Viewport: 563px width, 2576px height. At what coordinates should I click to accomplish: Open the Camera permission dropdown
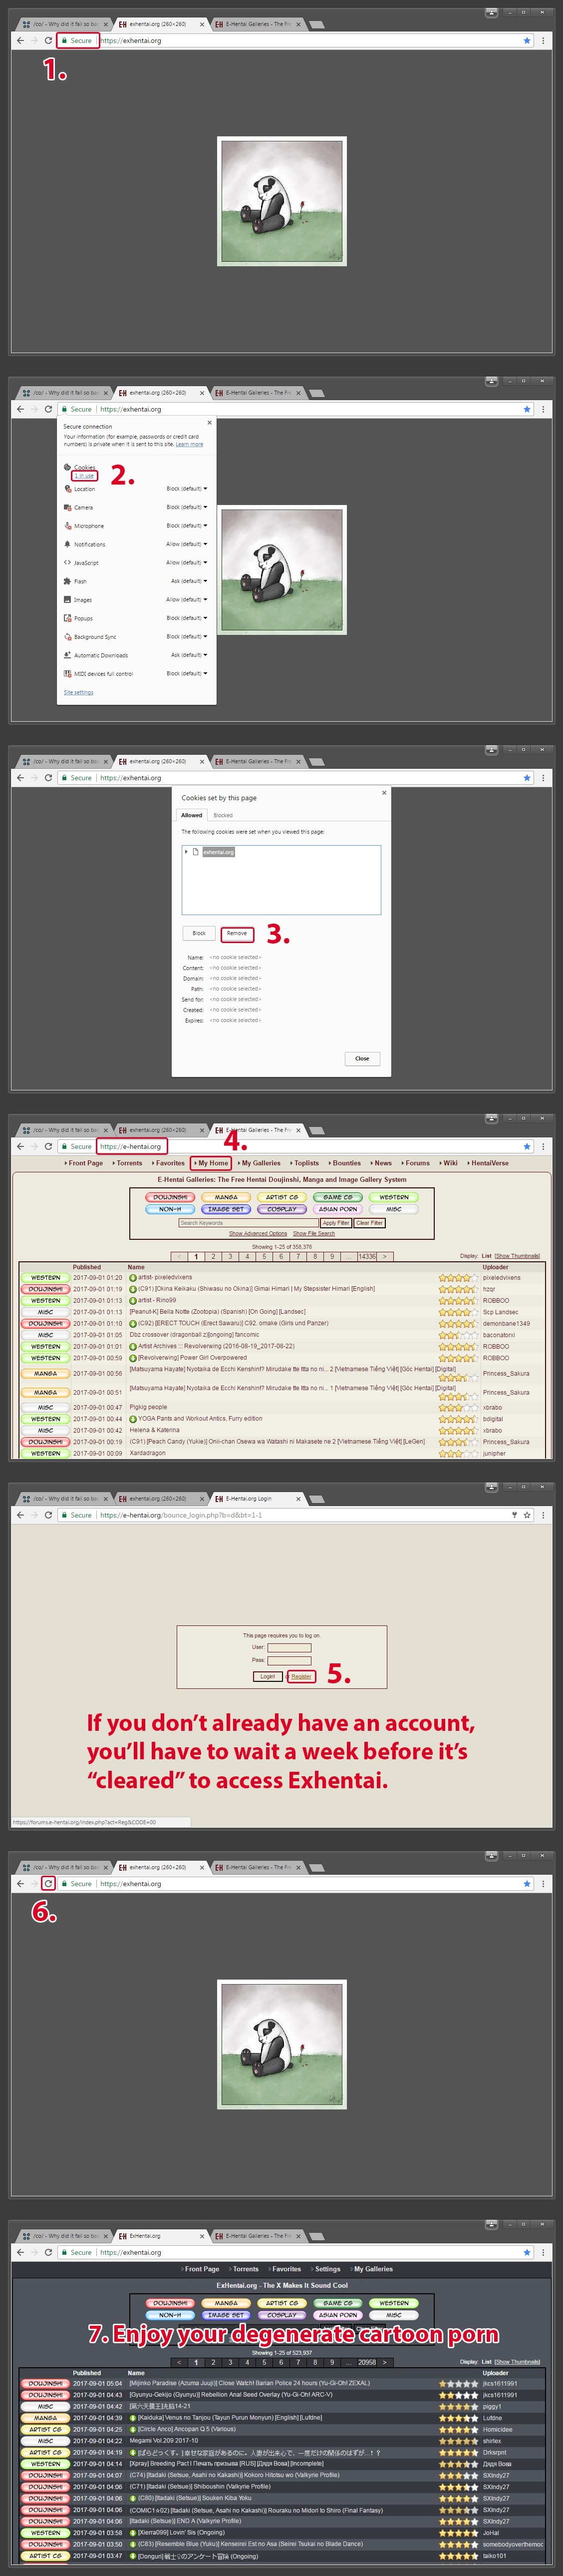pyautogui.click(x=187, y=507)
